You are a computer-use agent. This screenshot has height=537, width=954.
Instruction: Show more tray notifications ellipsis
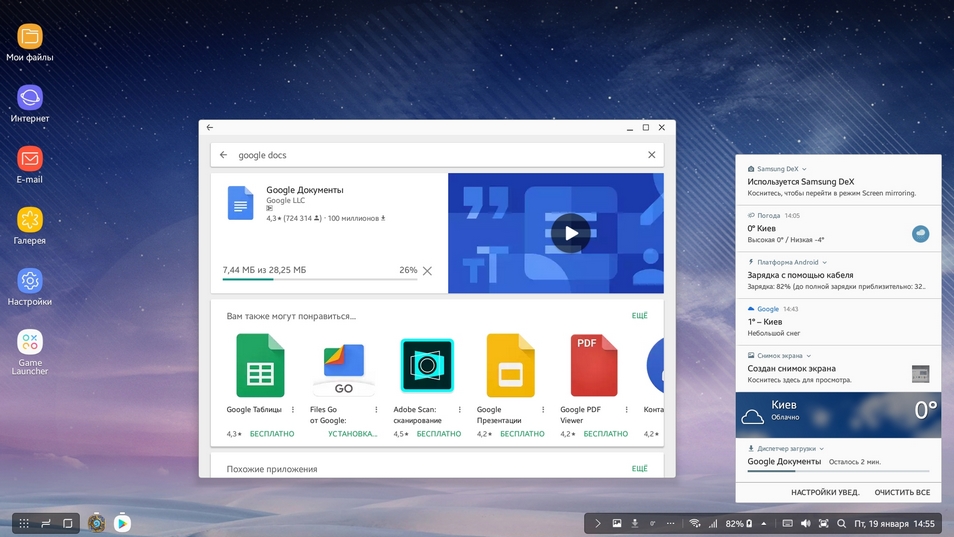coord(670,524)
